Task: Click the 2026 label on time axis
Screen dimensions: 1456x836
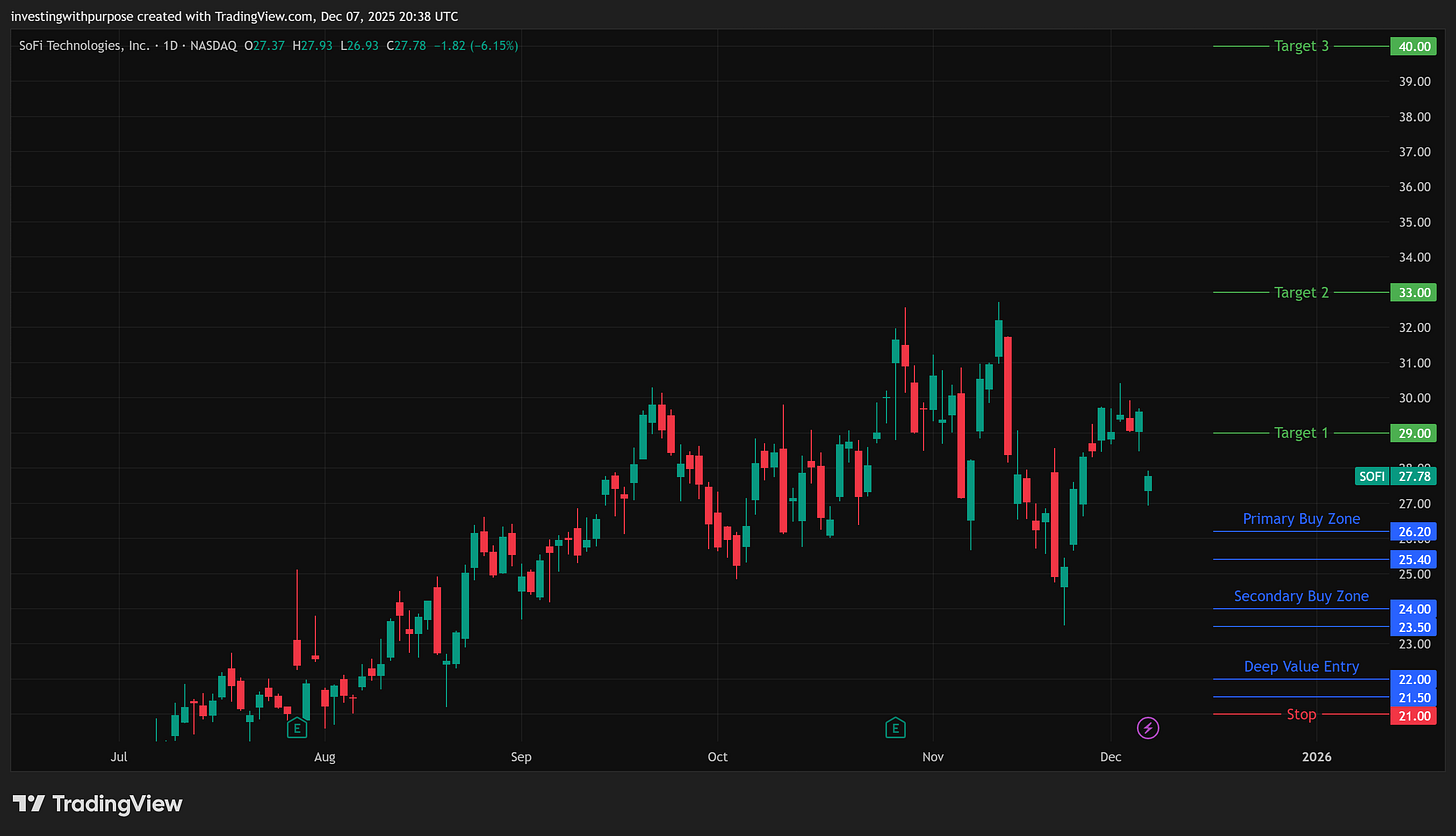Action: 1317,757
